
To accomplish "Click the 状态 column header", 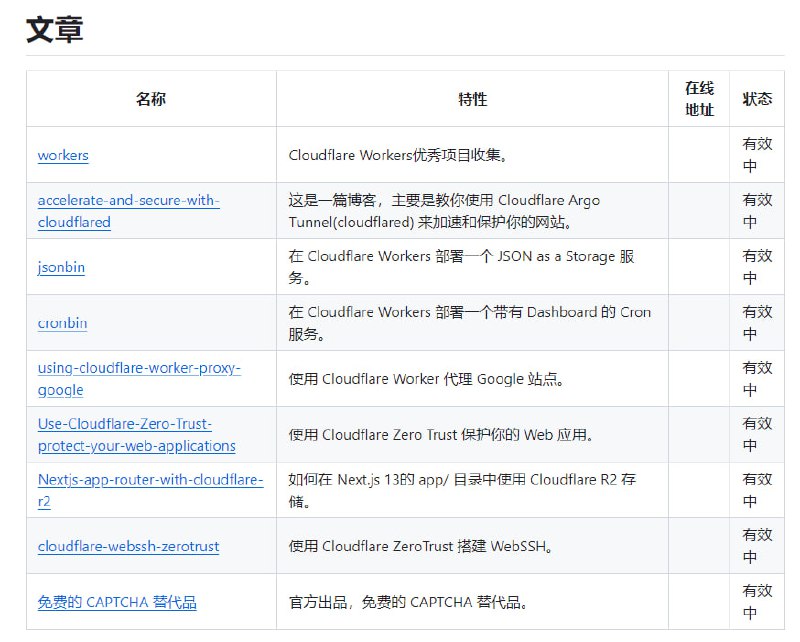I will pos(757,99).
